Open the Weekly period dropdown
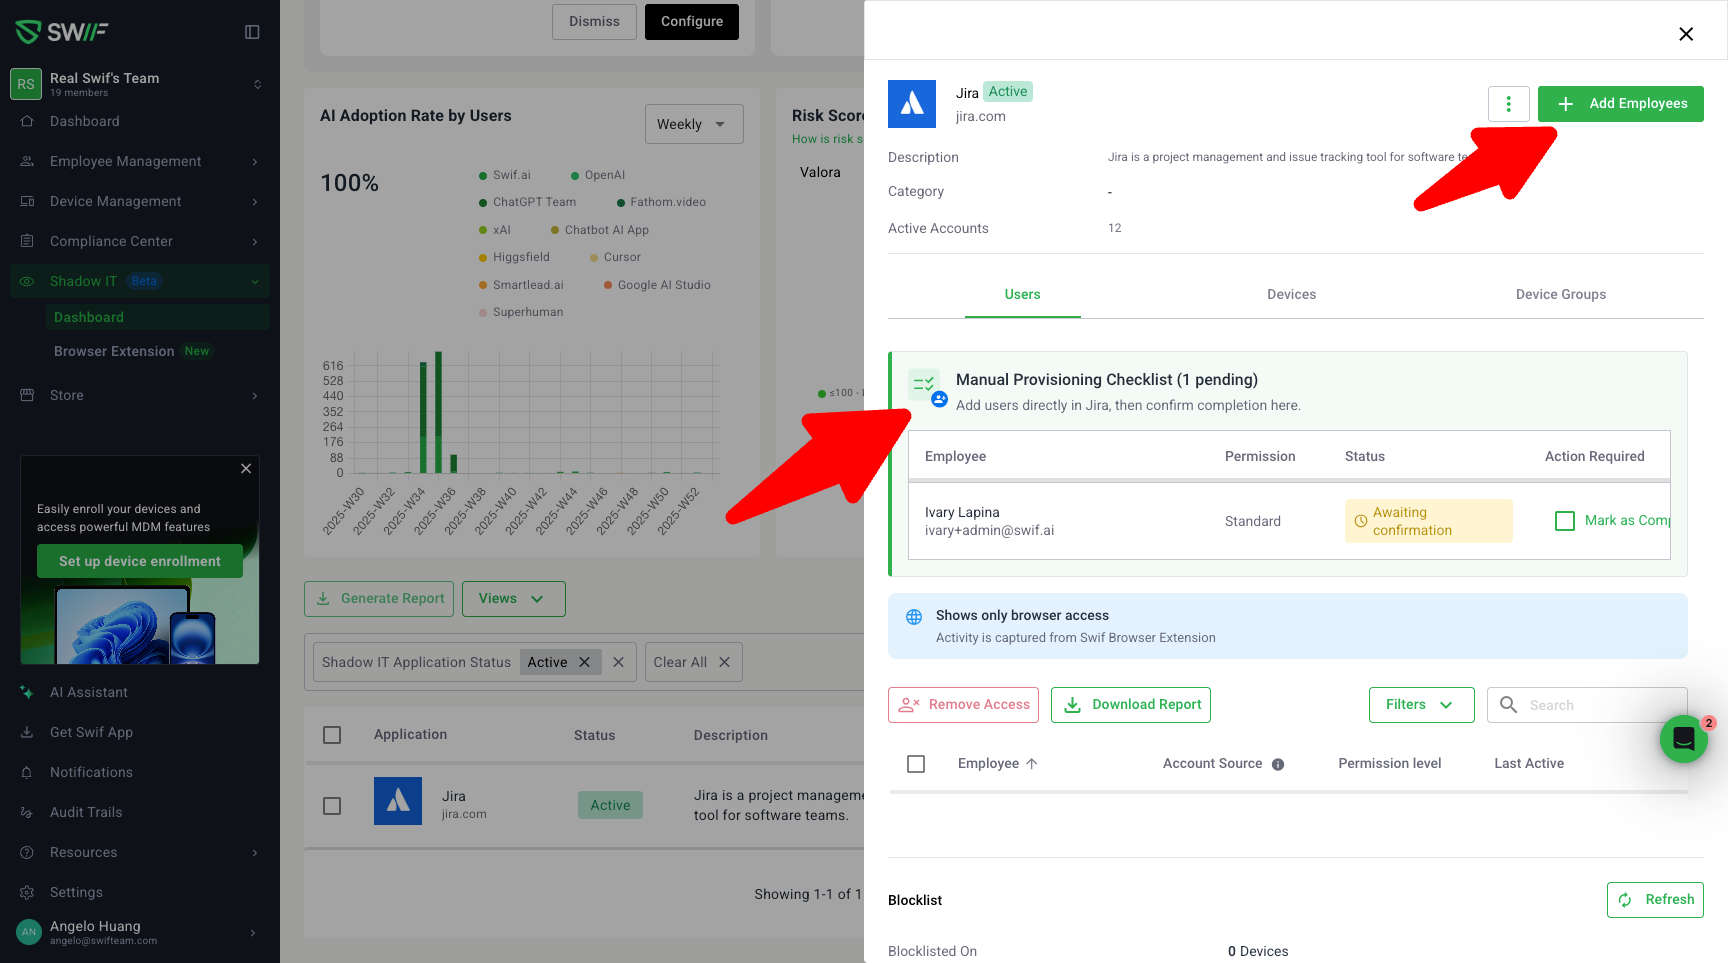 click(x=693, y=124)
